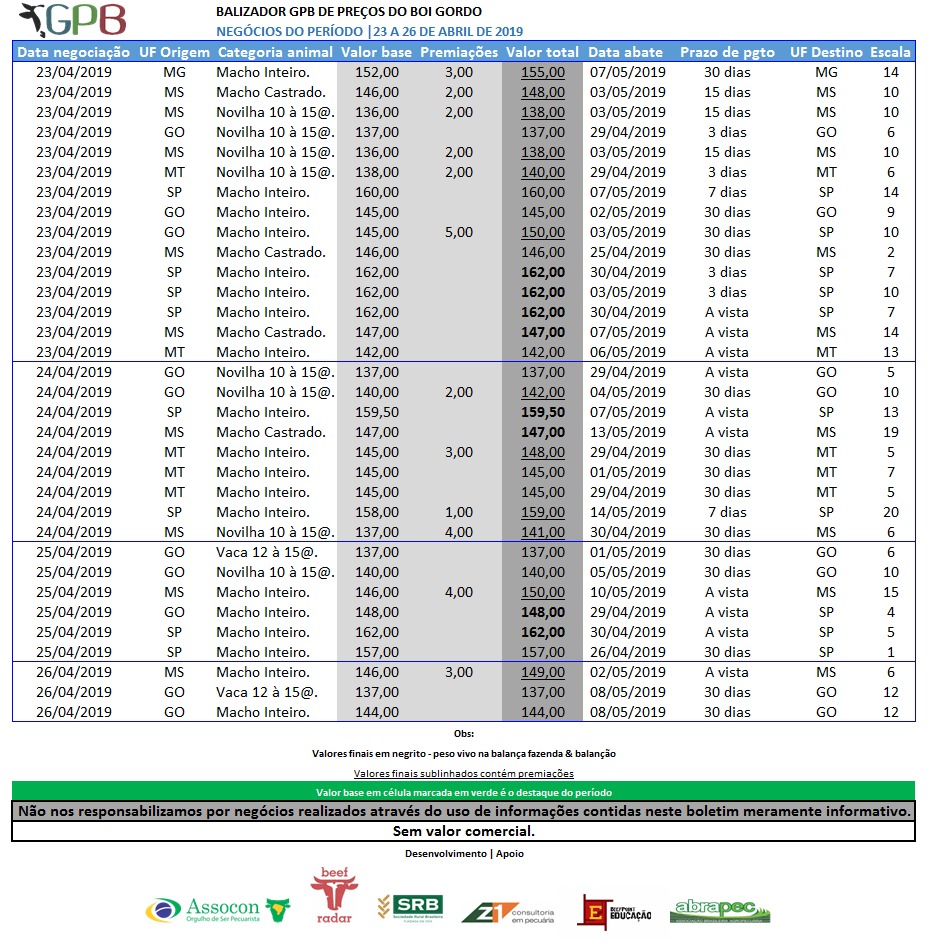Select the 'Valor total' column header
Image resolution: width=928 pixels, height=942 pixels.
click(x=542, y=52)
